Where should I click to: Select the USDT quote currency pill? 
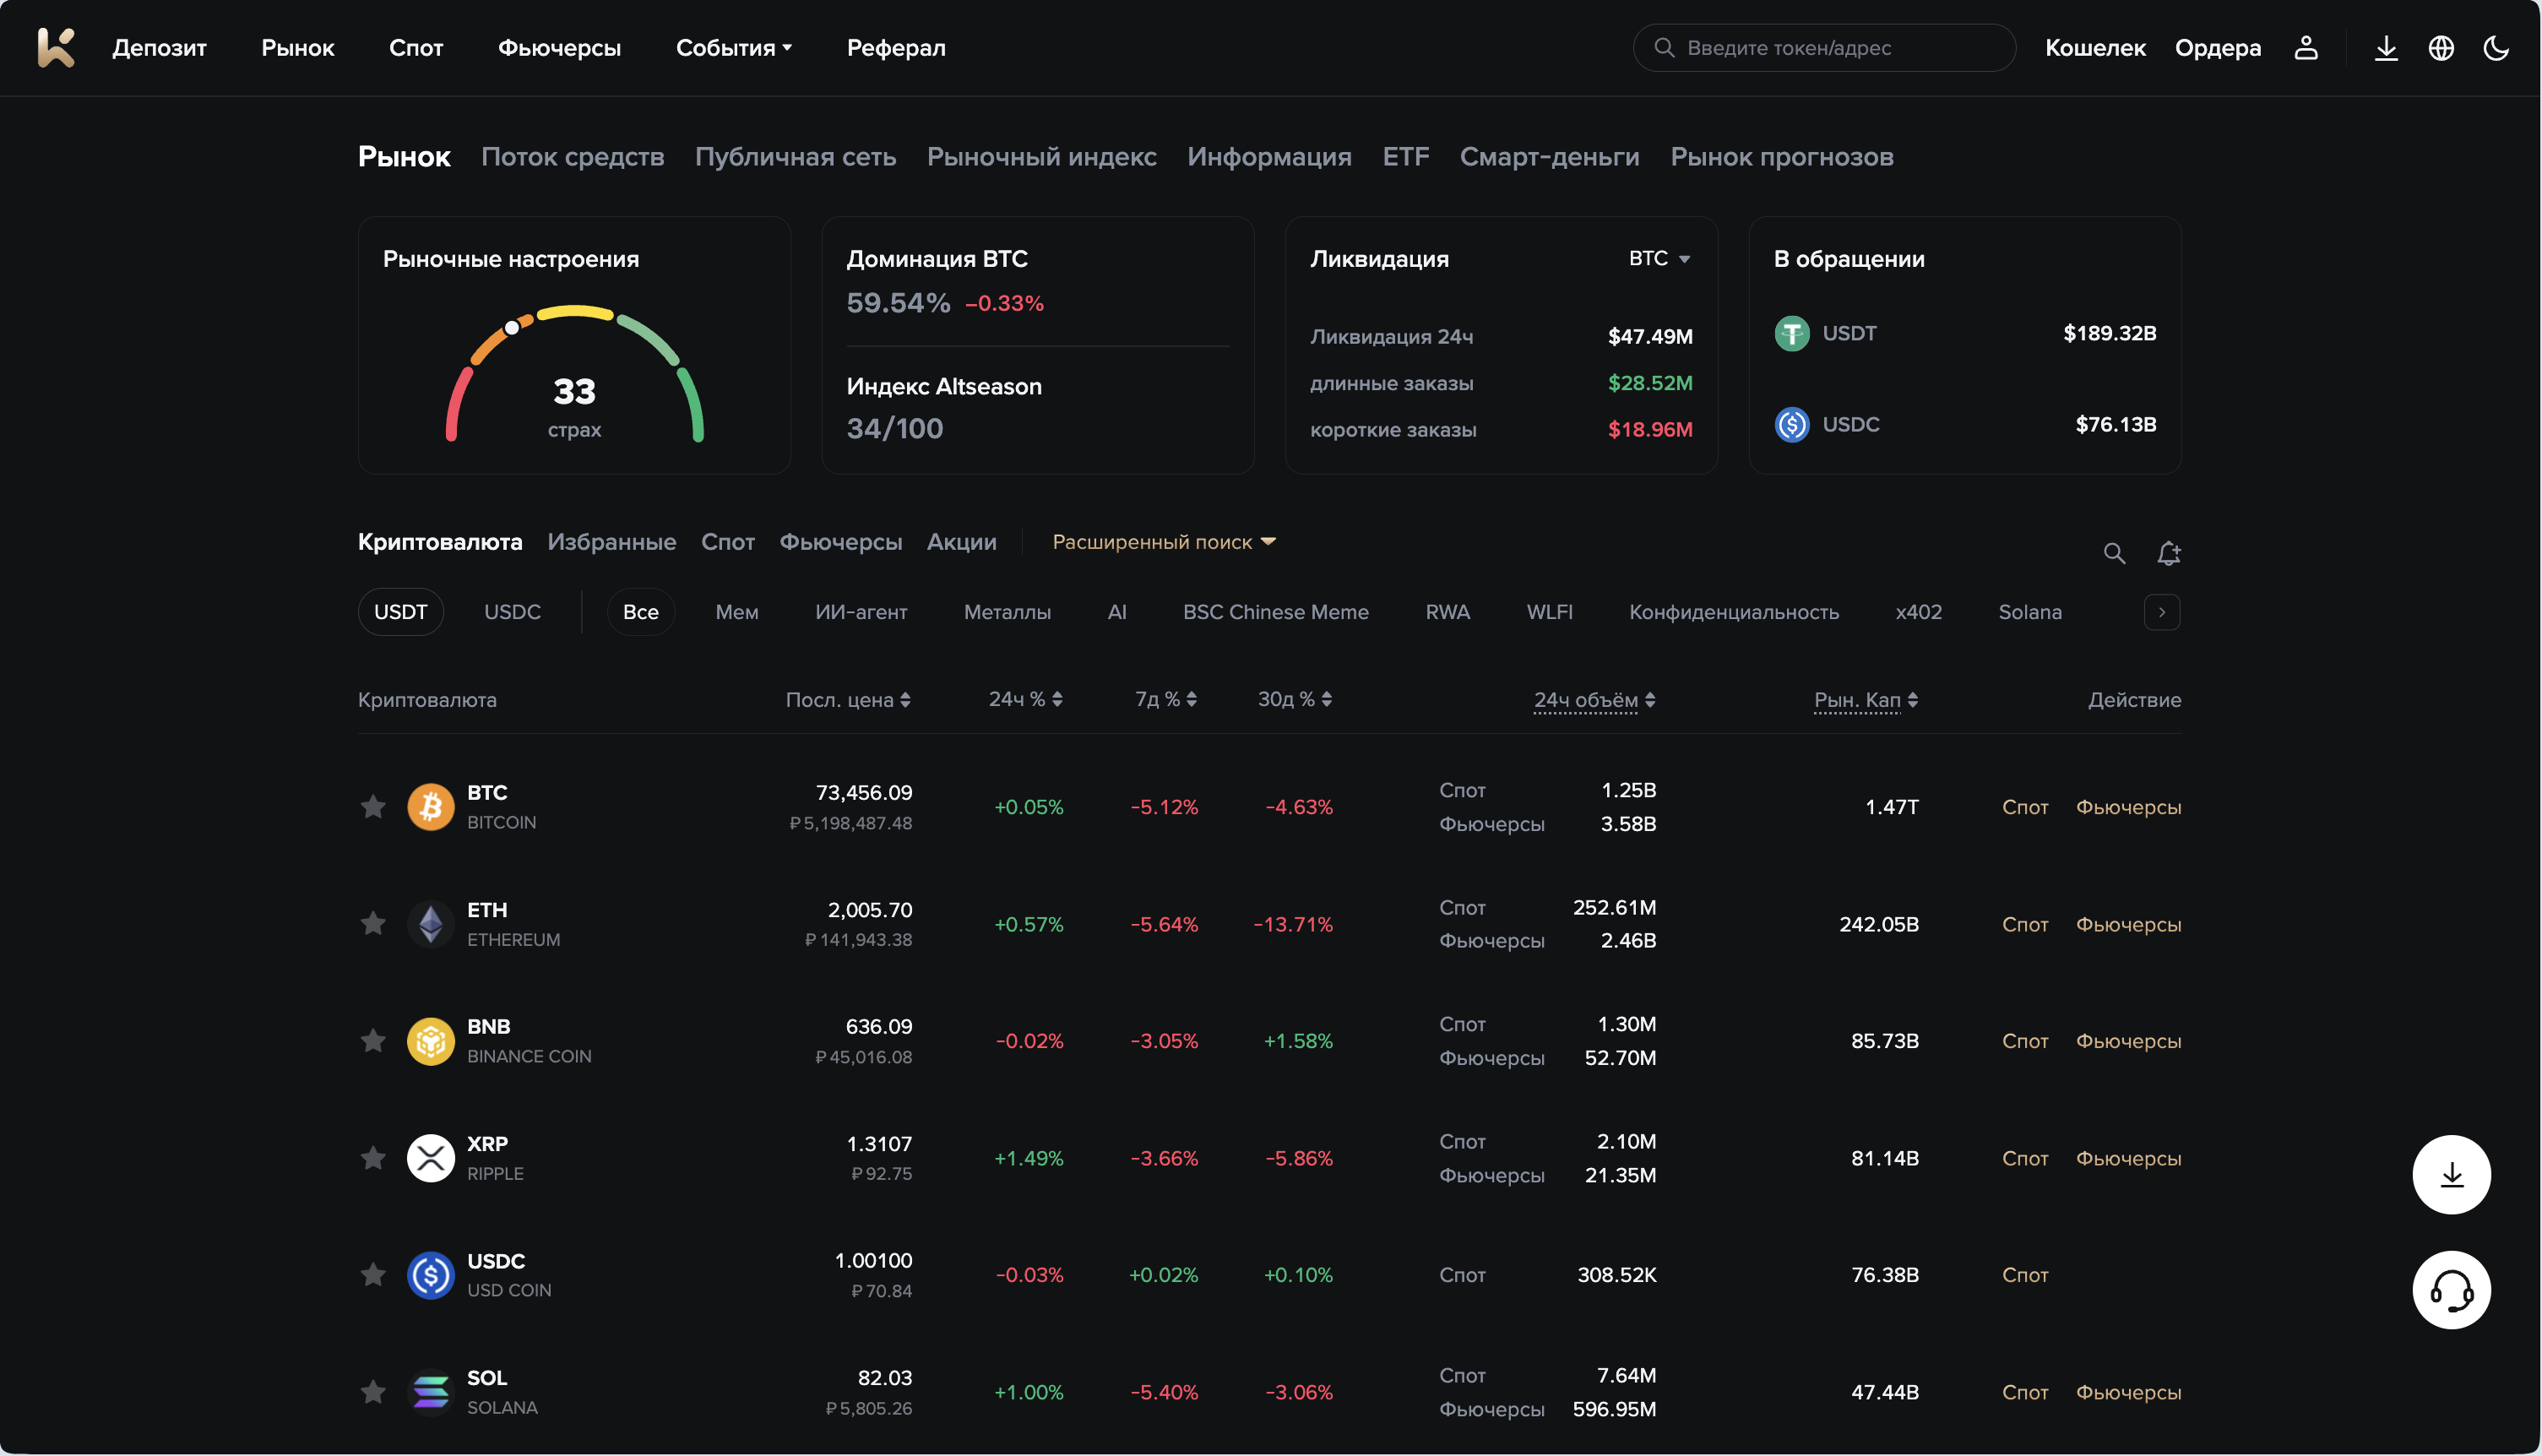pos(401,612)
